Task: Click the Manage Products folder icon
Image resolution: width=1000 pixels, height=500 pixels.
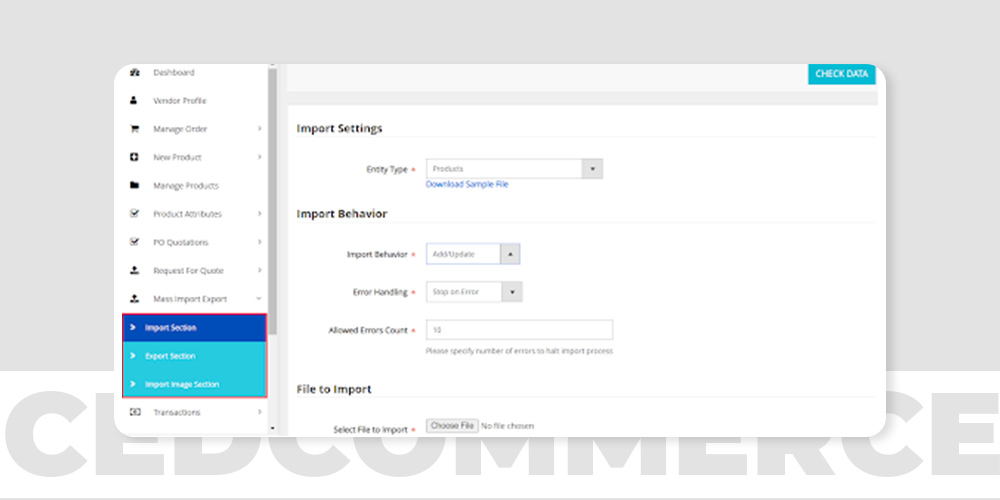Action: (x=134, y=186)
